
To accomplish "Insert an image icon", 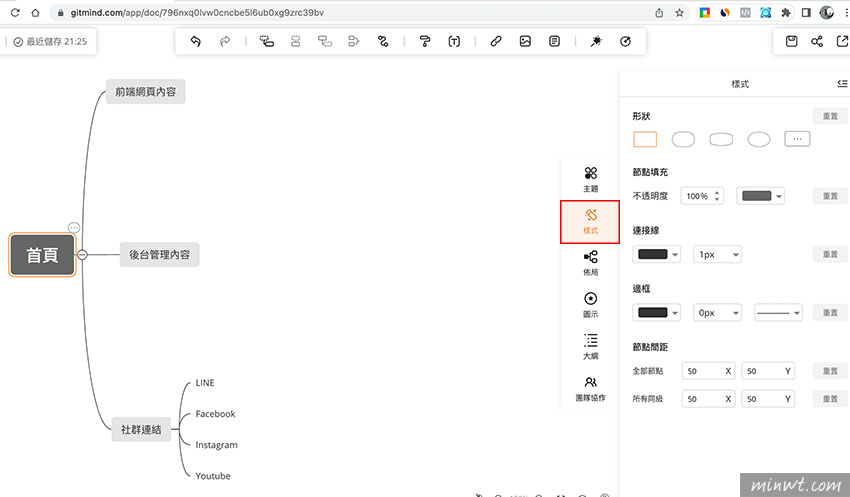I will pos(525,41).
